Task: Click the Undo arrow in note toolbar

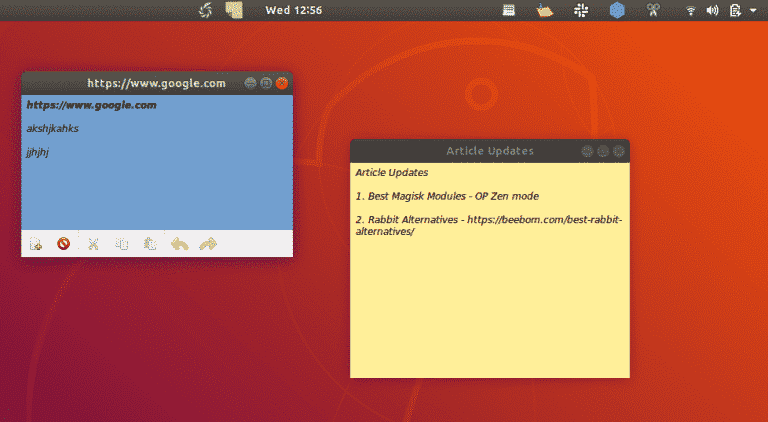Action: tap(180, 243)
